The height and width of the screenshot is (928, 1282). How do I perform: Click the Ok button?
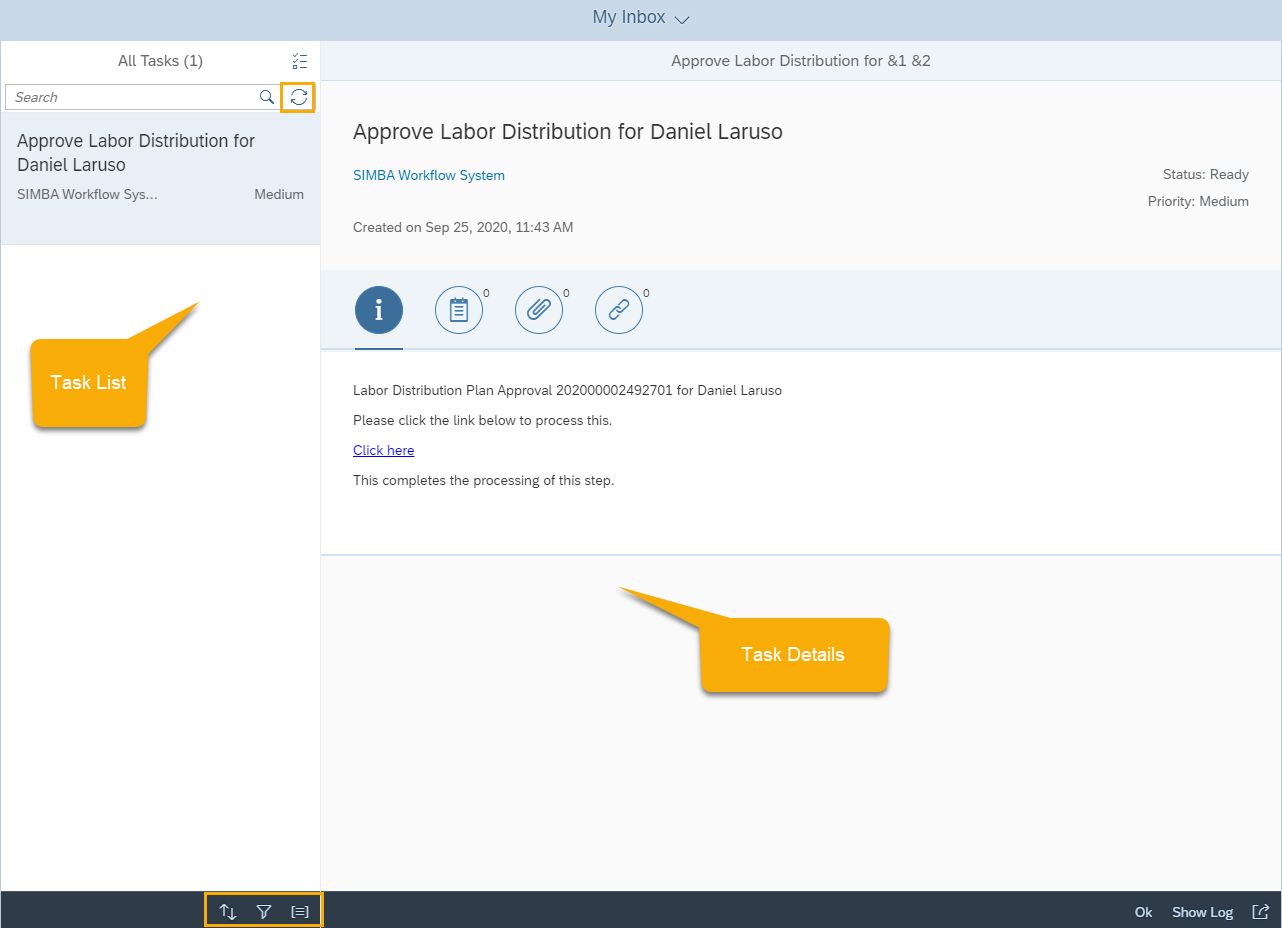(1143, 911)
